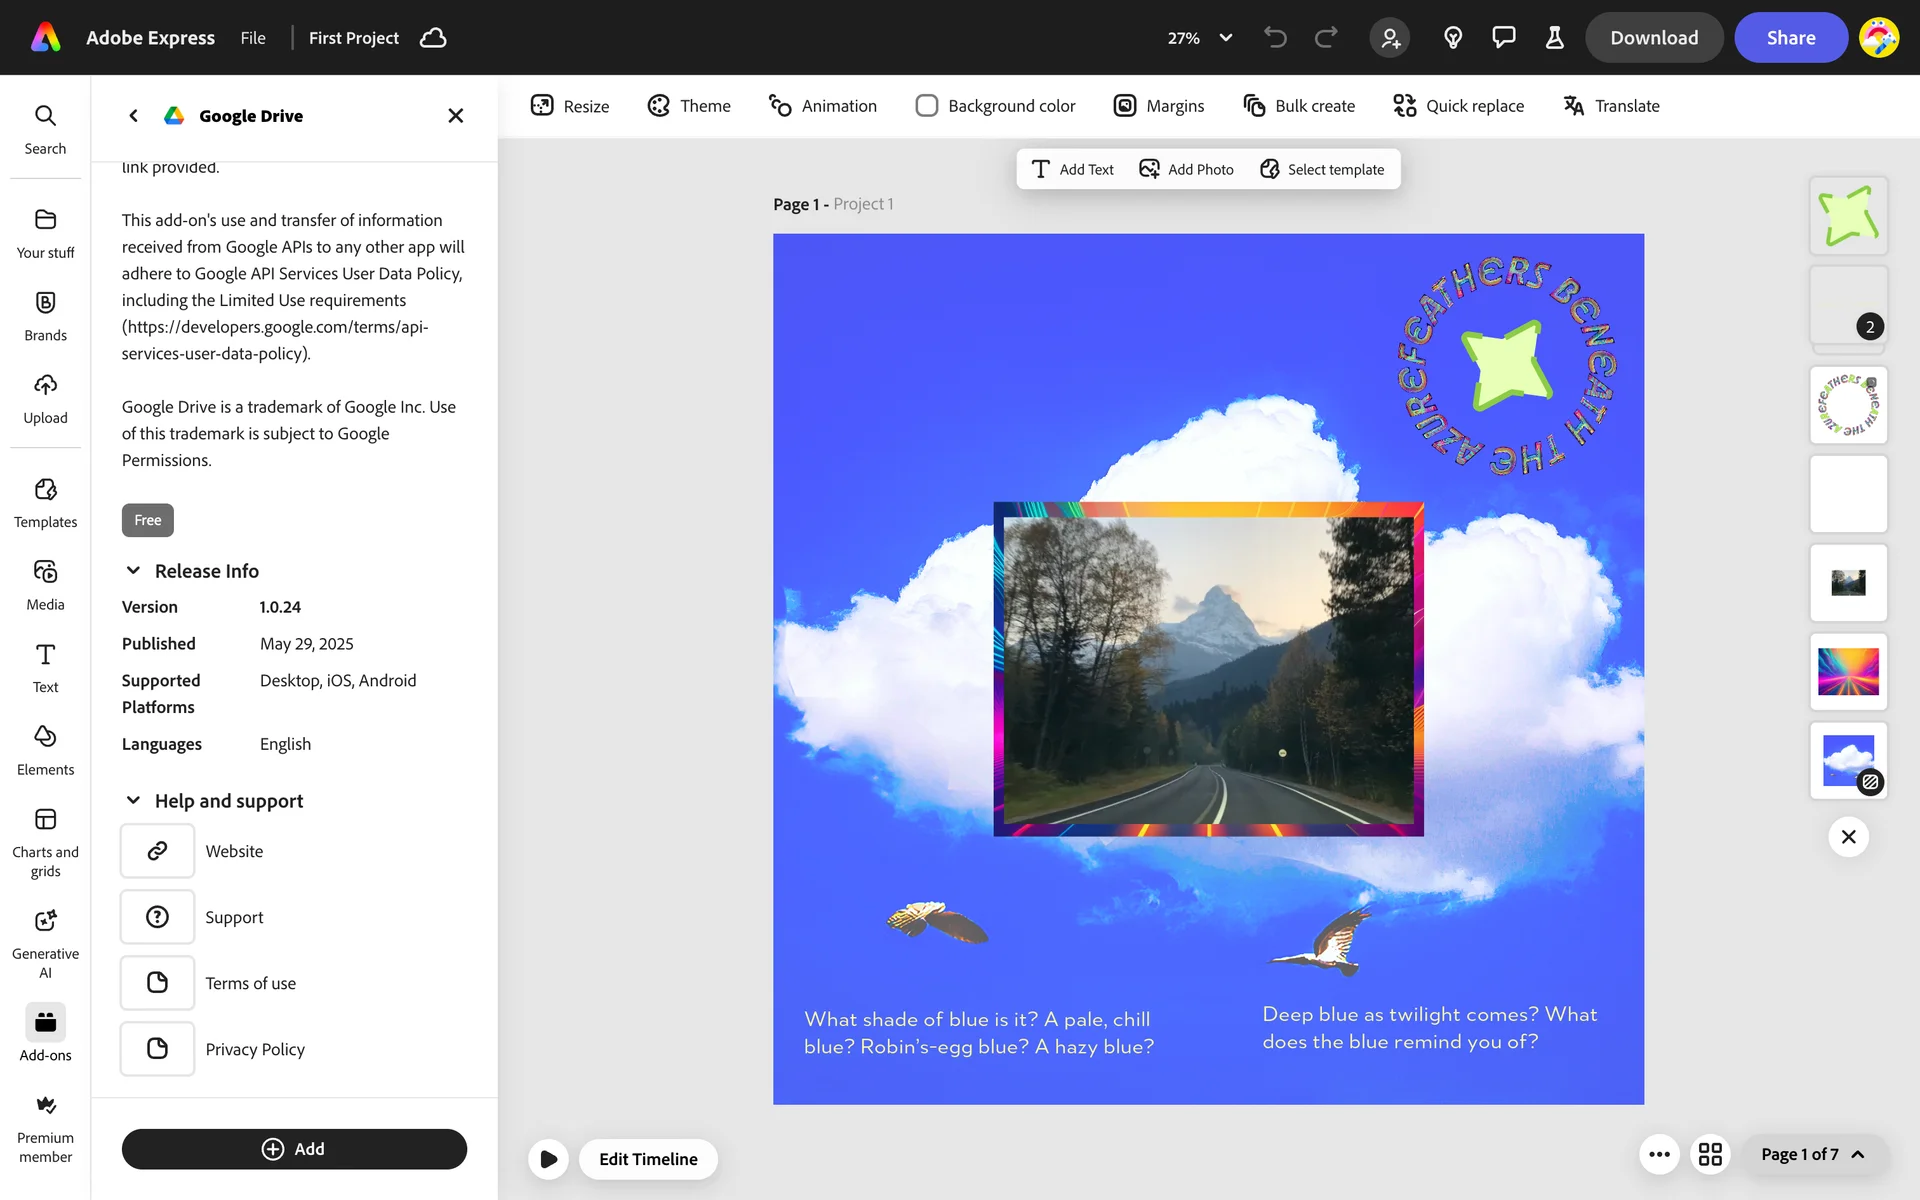
Task: Play the page animation preview
Action: (x=548, y=1159)
